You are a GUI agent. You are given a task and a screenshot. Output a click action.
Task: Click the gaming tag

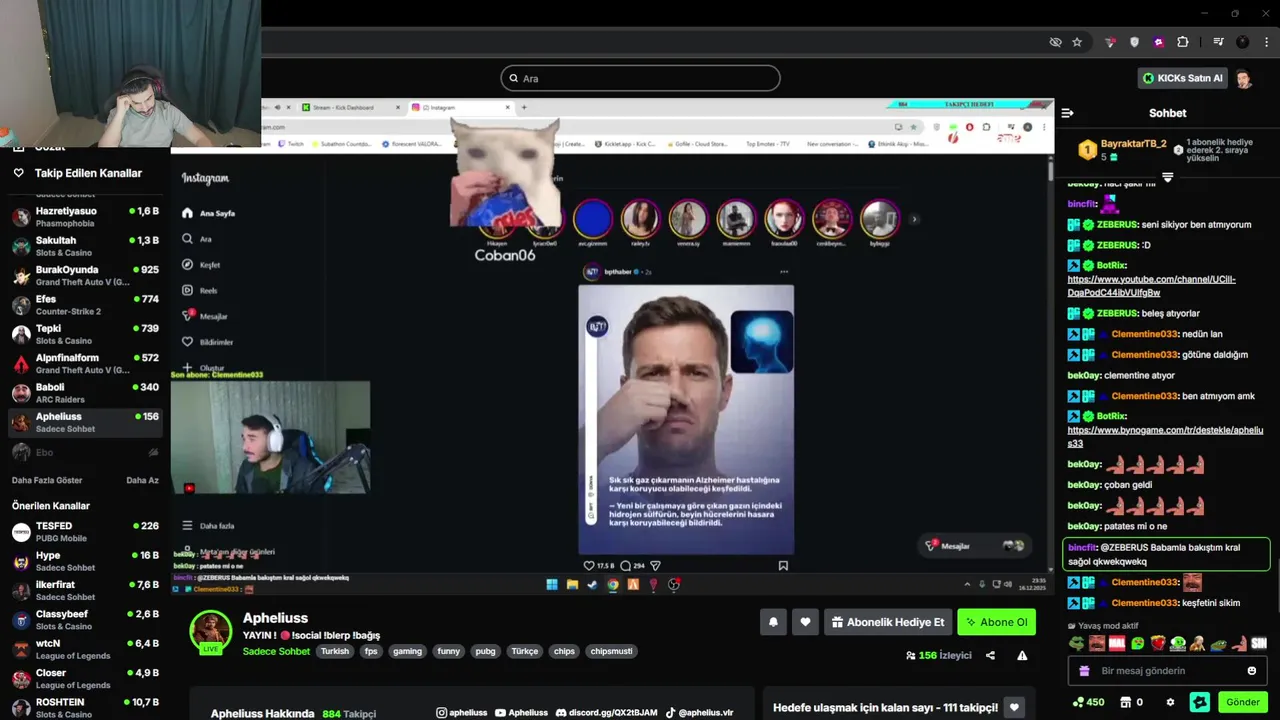pyautogui.click(x=407, y=651)
